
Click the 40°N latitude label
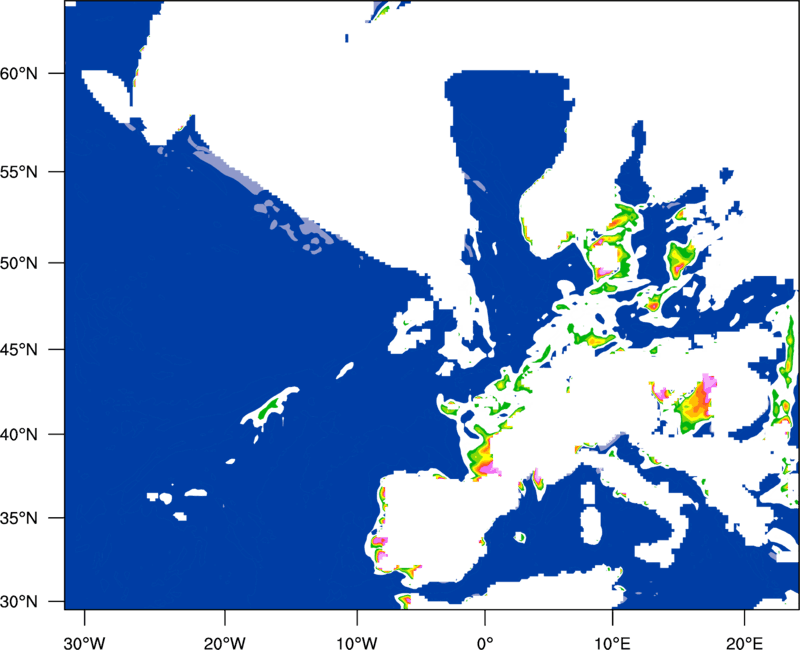pyautogui.click(x=19, y=435)
